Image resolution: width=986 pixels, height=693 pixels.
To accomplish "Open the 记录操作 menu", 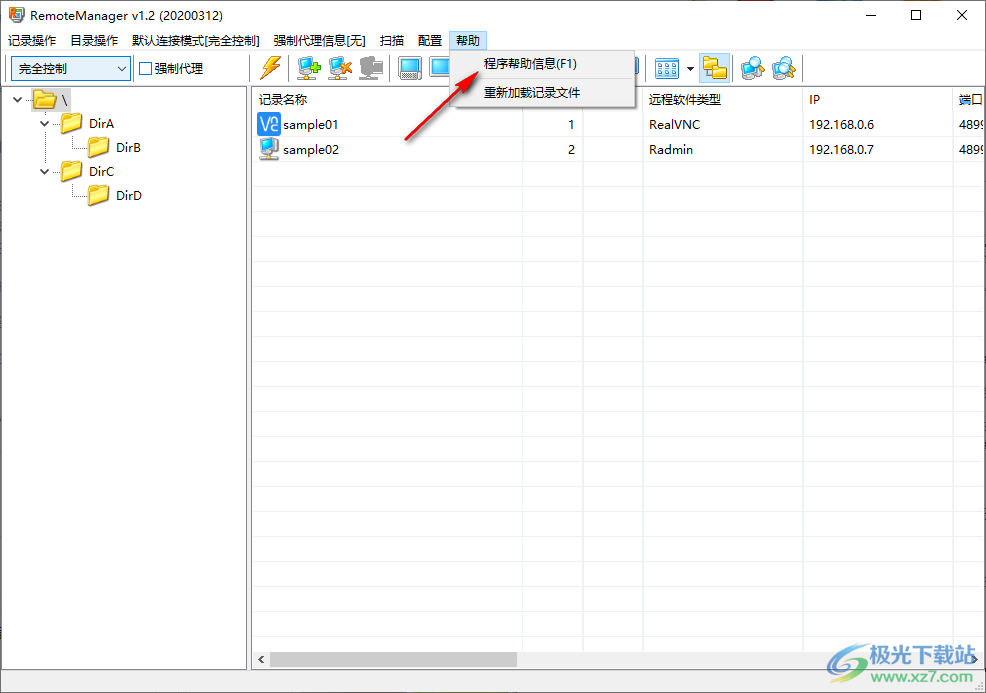I will tap(32, 40).
